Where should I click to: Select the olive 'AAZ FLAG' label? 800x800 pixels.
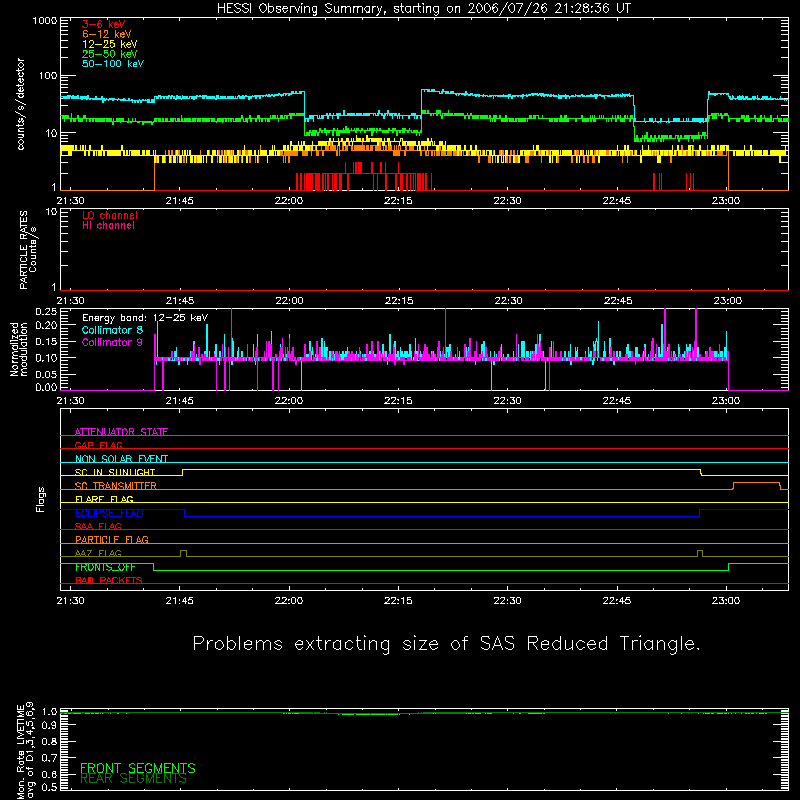tap(98, 553)
